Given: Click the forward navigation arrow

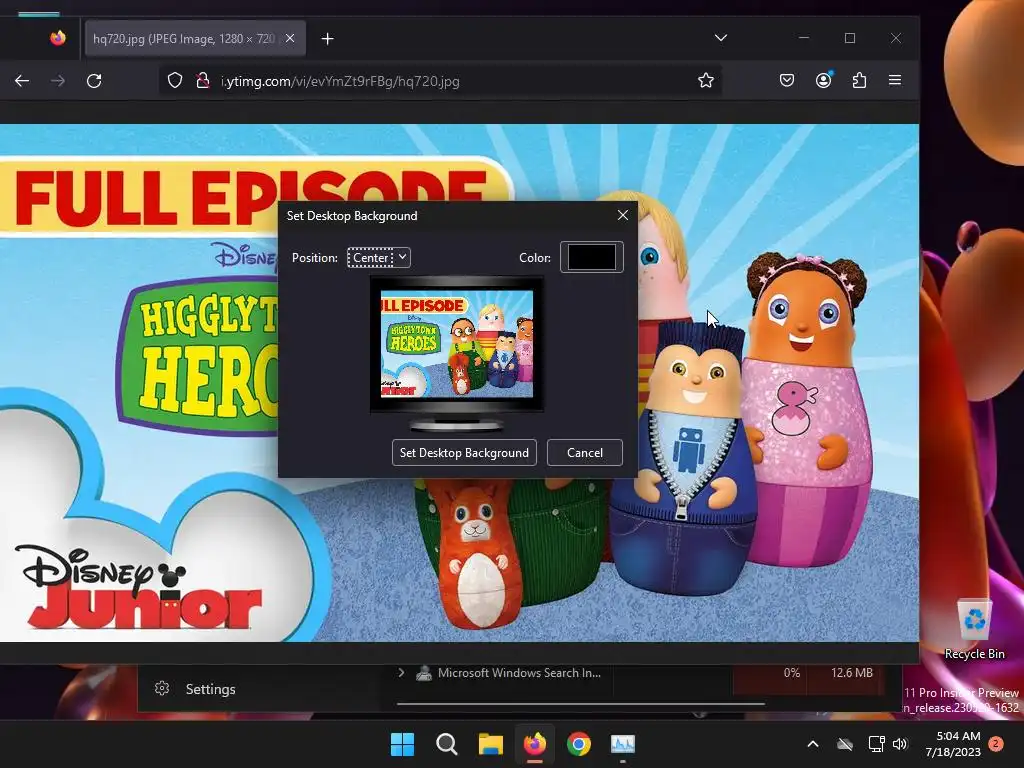Looking at the screenshot, I should point(58,80).
